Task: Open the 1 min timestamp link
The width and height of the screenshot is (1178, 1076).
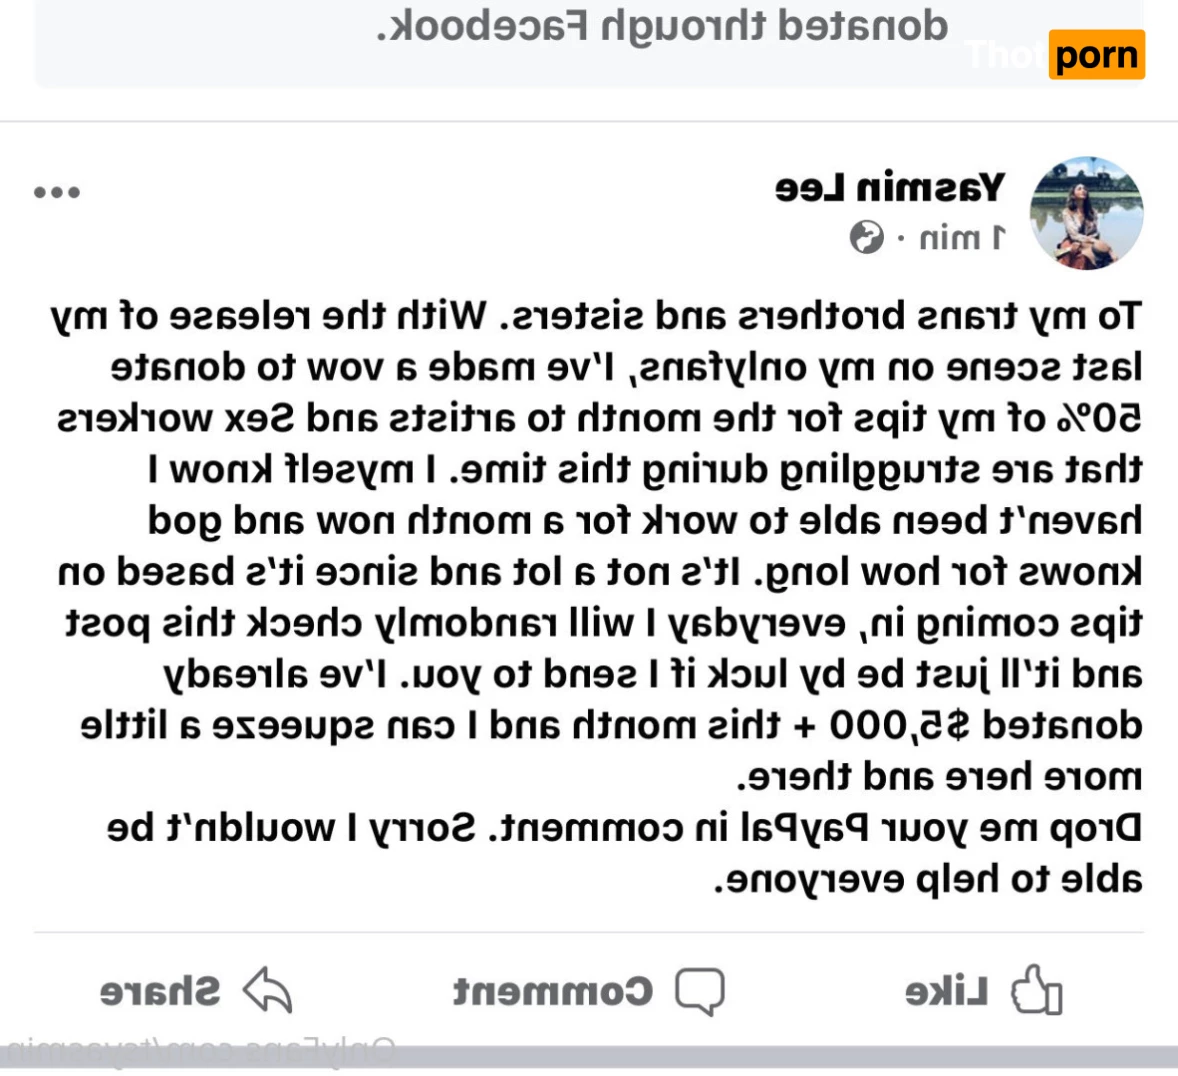Action: pos(962,238)
